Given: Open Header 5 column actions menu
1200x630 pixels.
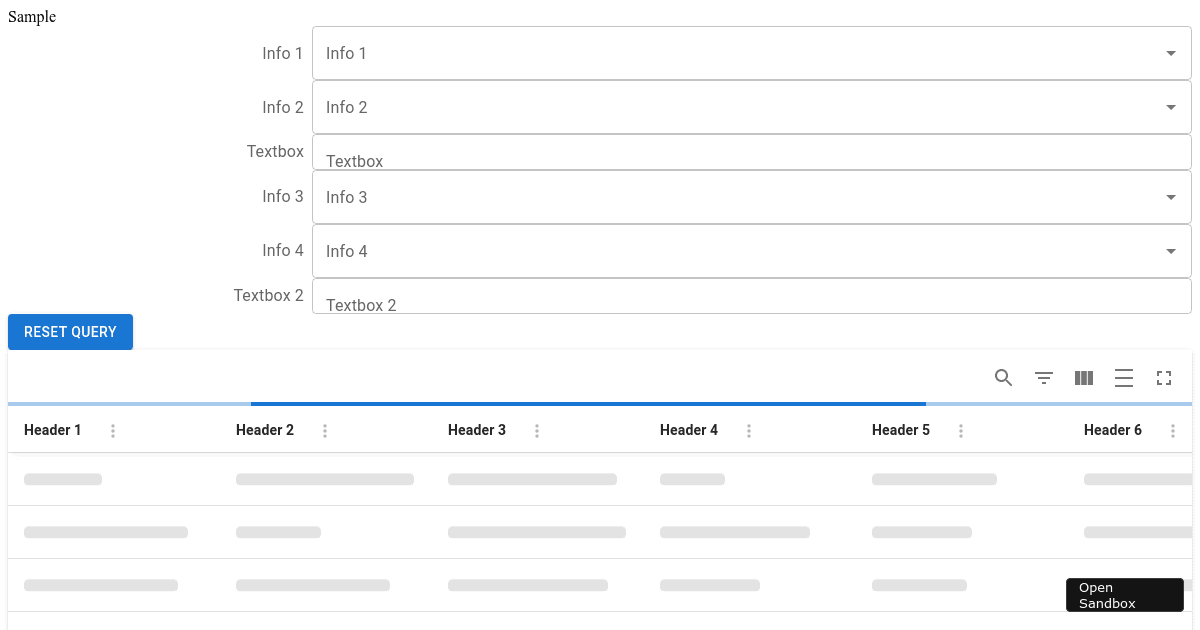Looking at the screenshot, I should [x=961, y=431].
